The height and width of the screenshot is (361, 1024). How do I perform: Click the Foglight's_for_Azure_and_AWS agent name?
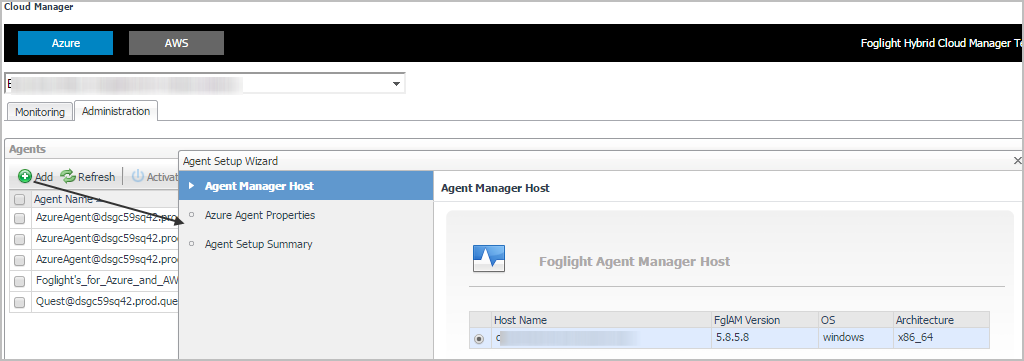(107, 281)
